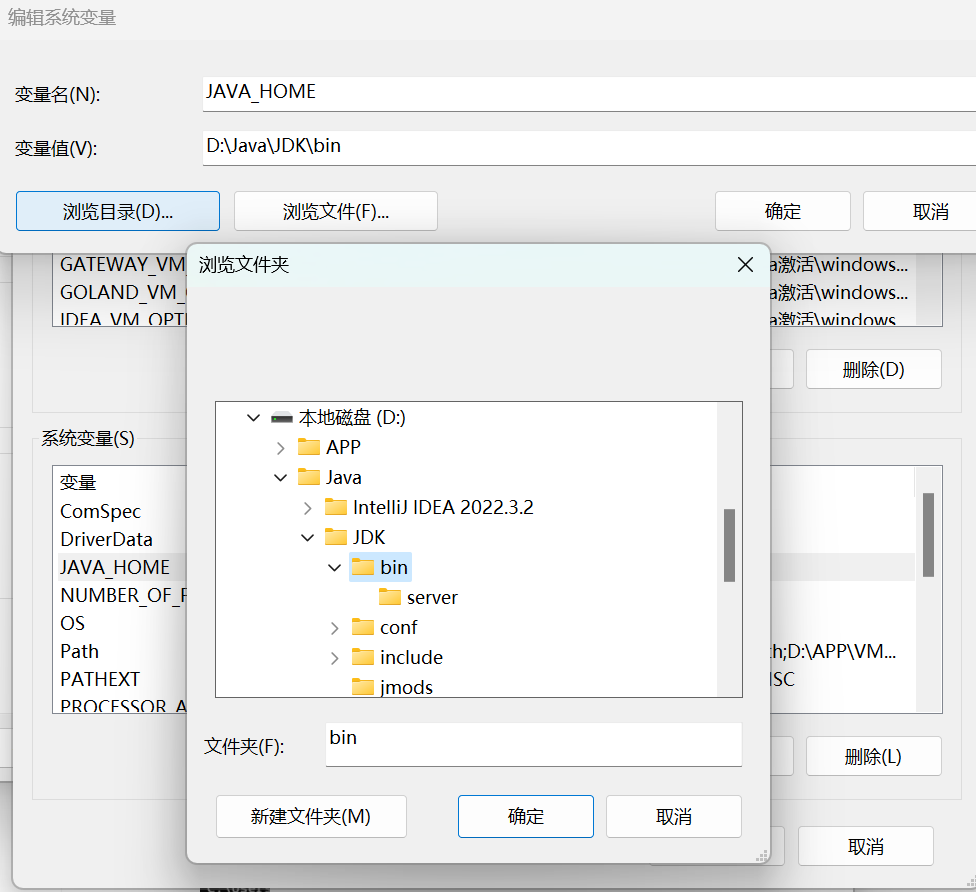Open the 浏览文件(F)... file browser

coord(335,211)
